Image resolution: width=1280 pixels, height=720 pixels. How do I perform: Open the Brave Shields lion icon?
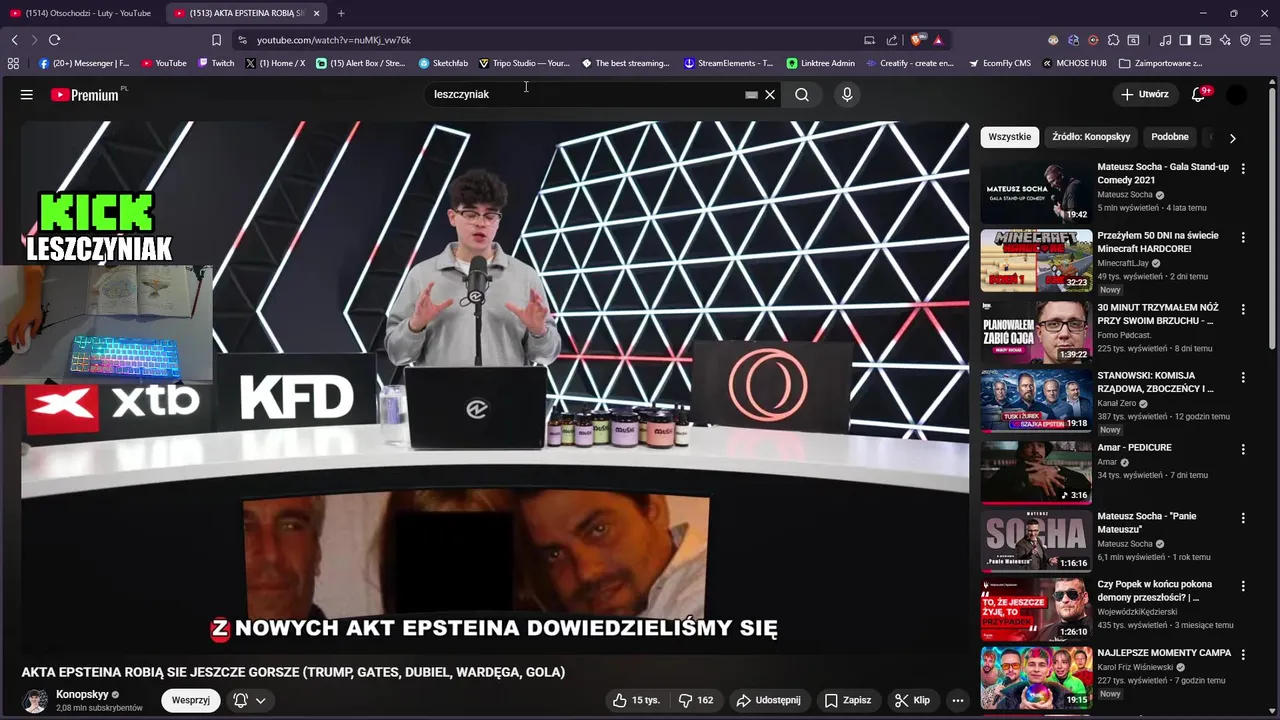[916, 40]
